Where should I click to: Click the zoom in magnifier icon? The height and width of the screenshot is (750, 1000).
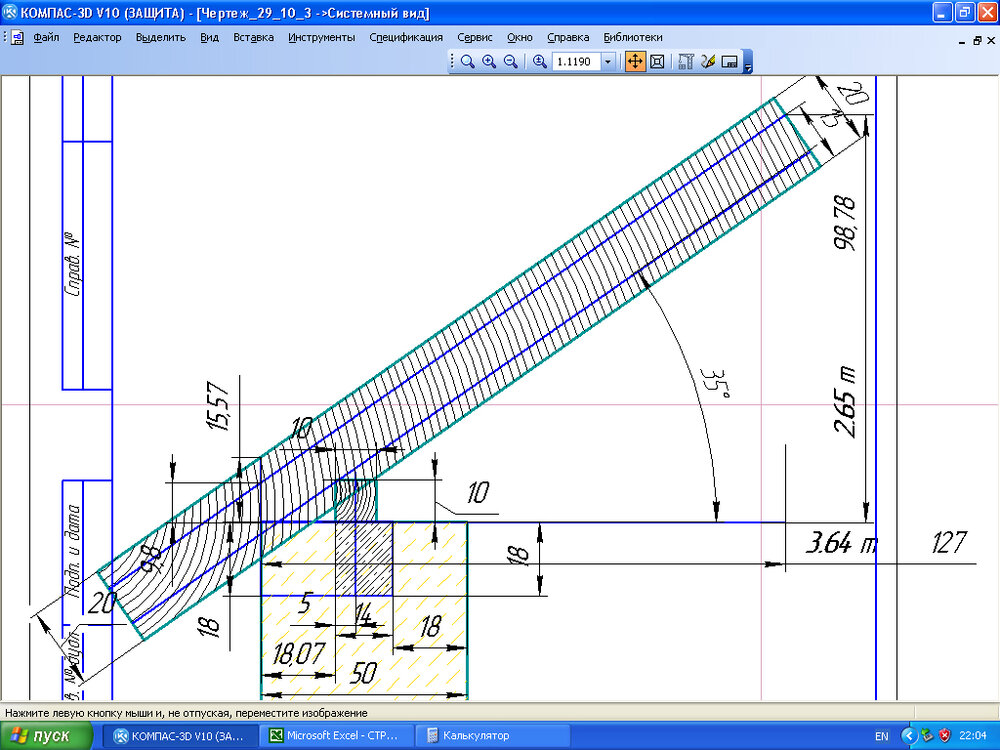(489, 61)
